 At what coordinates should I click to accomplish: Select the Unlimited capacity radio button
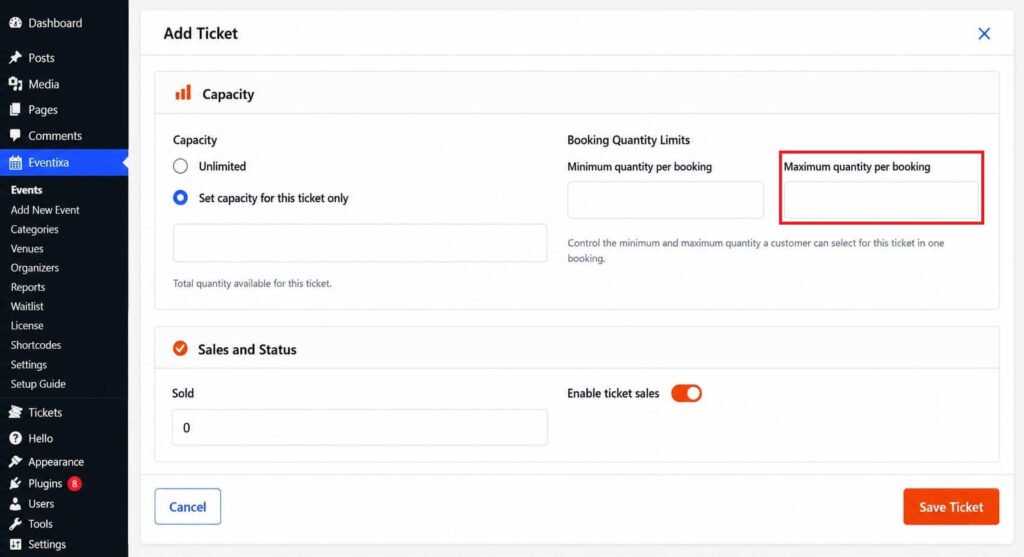(180, 166)
